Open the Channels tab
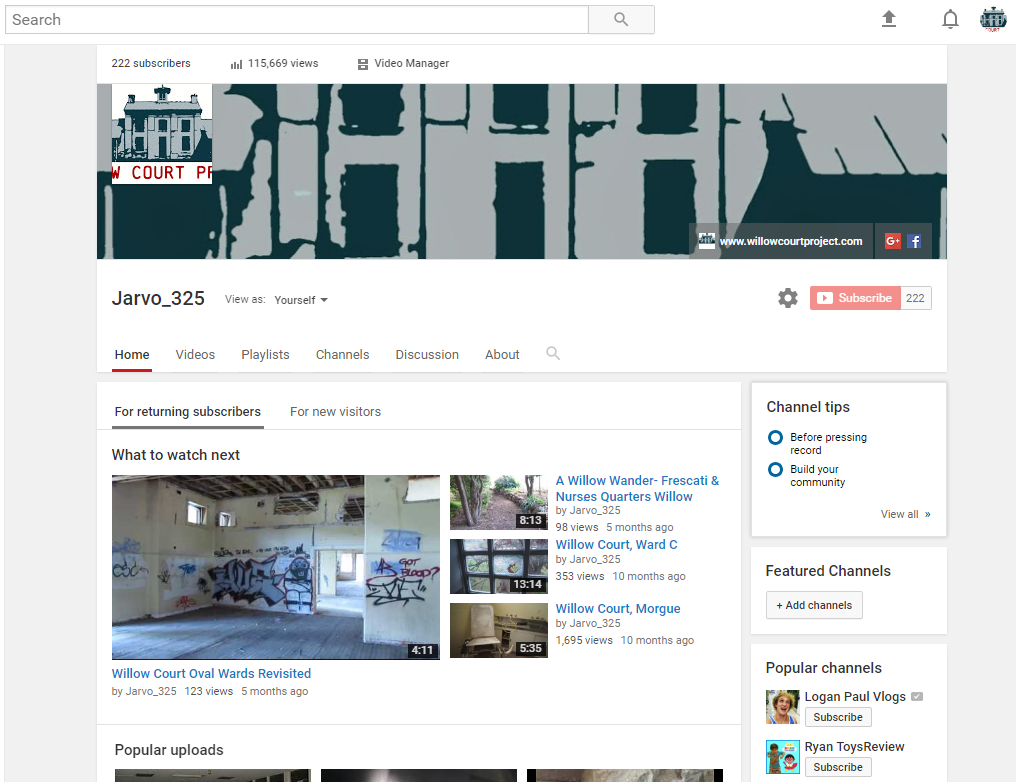 point(342,355)
